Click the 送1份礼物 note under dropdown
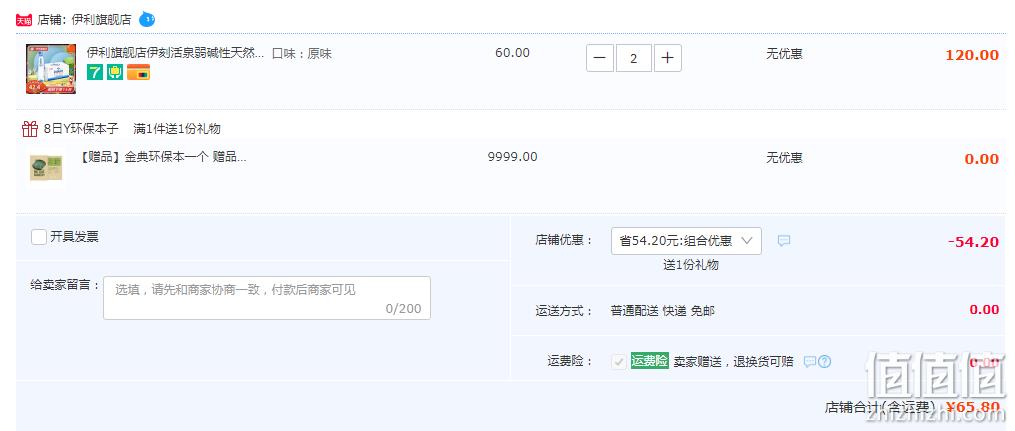This screenshot has height=431, width=1015. coord(691,265)
